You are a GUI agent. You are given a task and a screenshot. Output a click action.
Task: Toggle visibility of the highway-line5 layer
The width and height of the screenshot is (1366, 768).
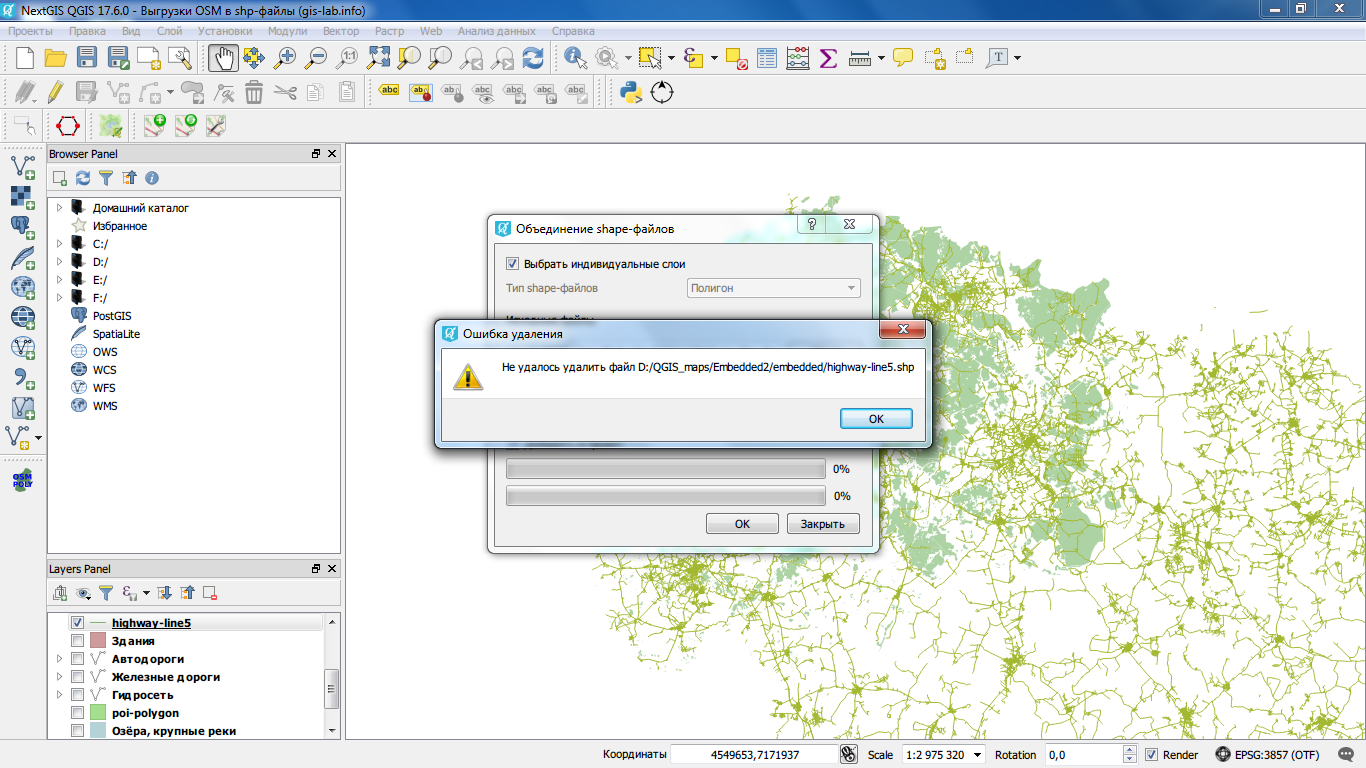click(77, 623)
